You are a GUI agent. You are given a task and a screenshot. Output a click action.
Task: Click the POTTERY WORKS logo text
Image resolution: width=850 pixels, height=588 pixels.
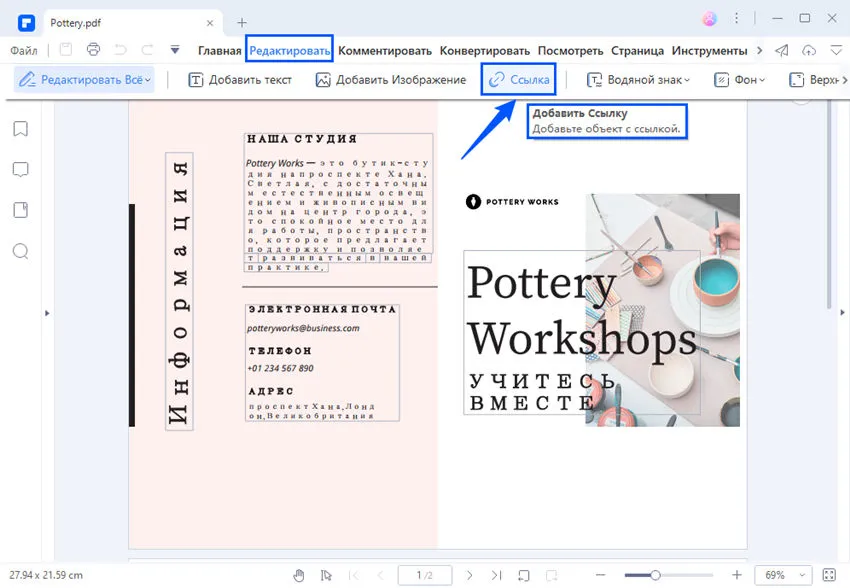pos(522,202)
